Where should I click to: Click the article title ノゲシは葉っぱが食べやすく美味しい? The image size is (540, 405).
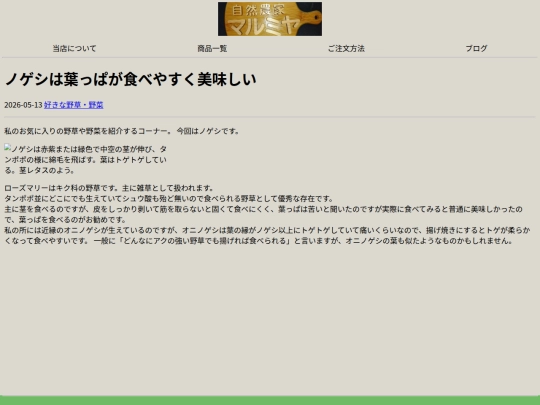tap(131, 79)
